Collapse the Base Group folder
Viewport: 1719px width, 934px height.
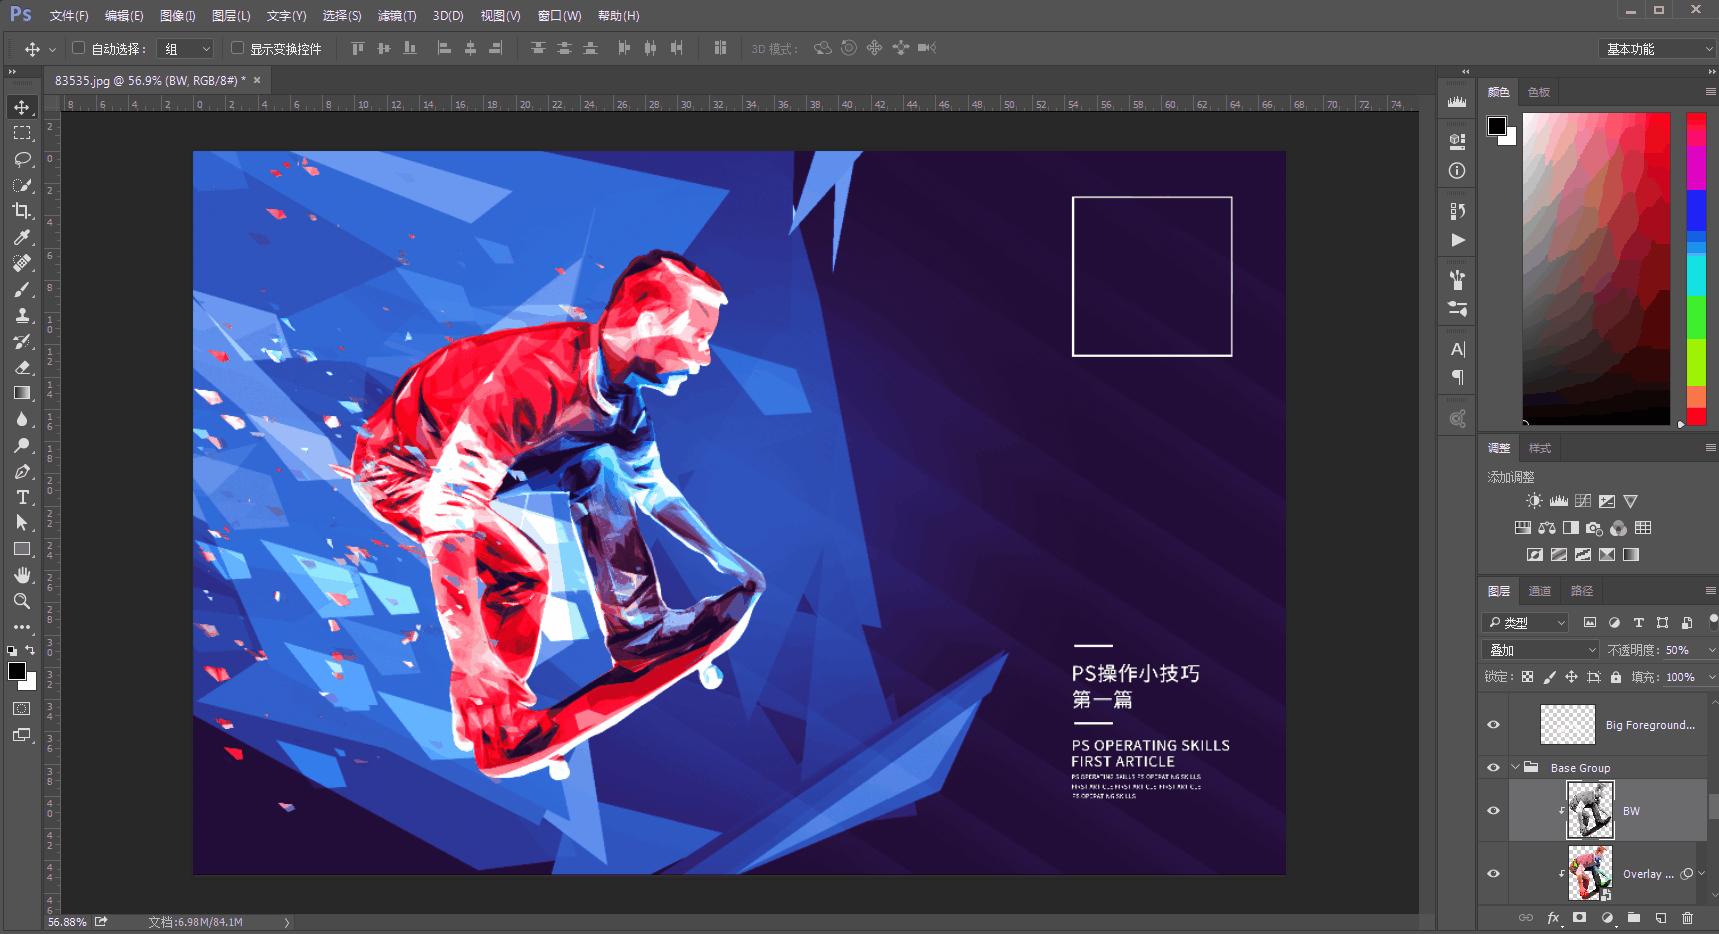click(x=1516, y=767)
